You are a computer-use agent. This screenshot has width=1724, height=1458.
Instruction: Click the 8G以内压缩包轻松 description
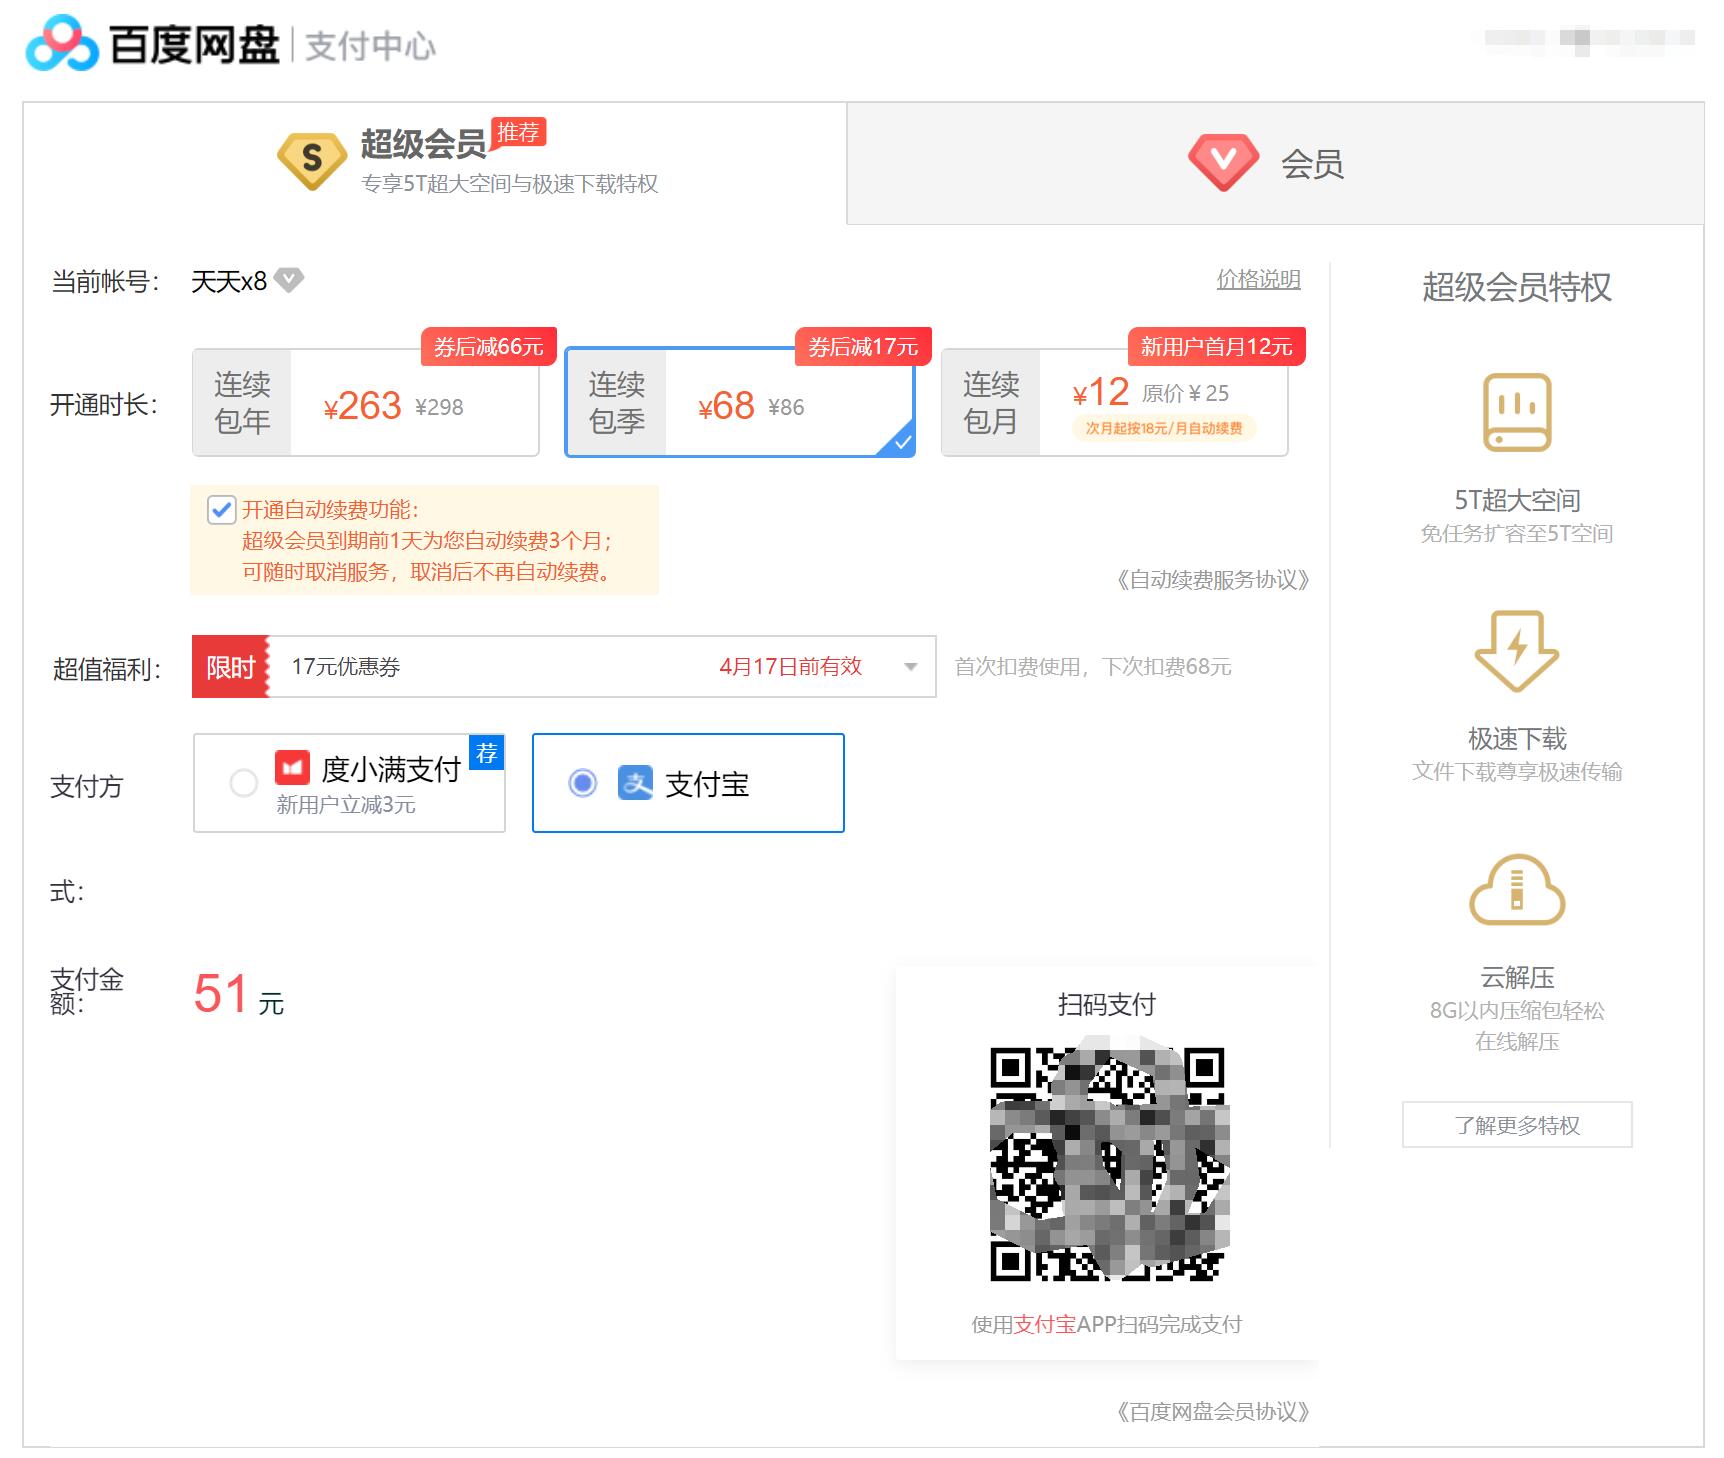(x=1517, y=1011)
